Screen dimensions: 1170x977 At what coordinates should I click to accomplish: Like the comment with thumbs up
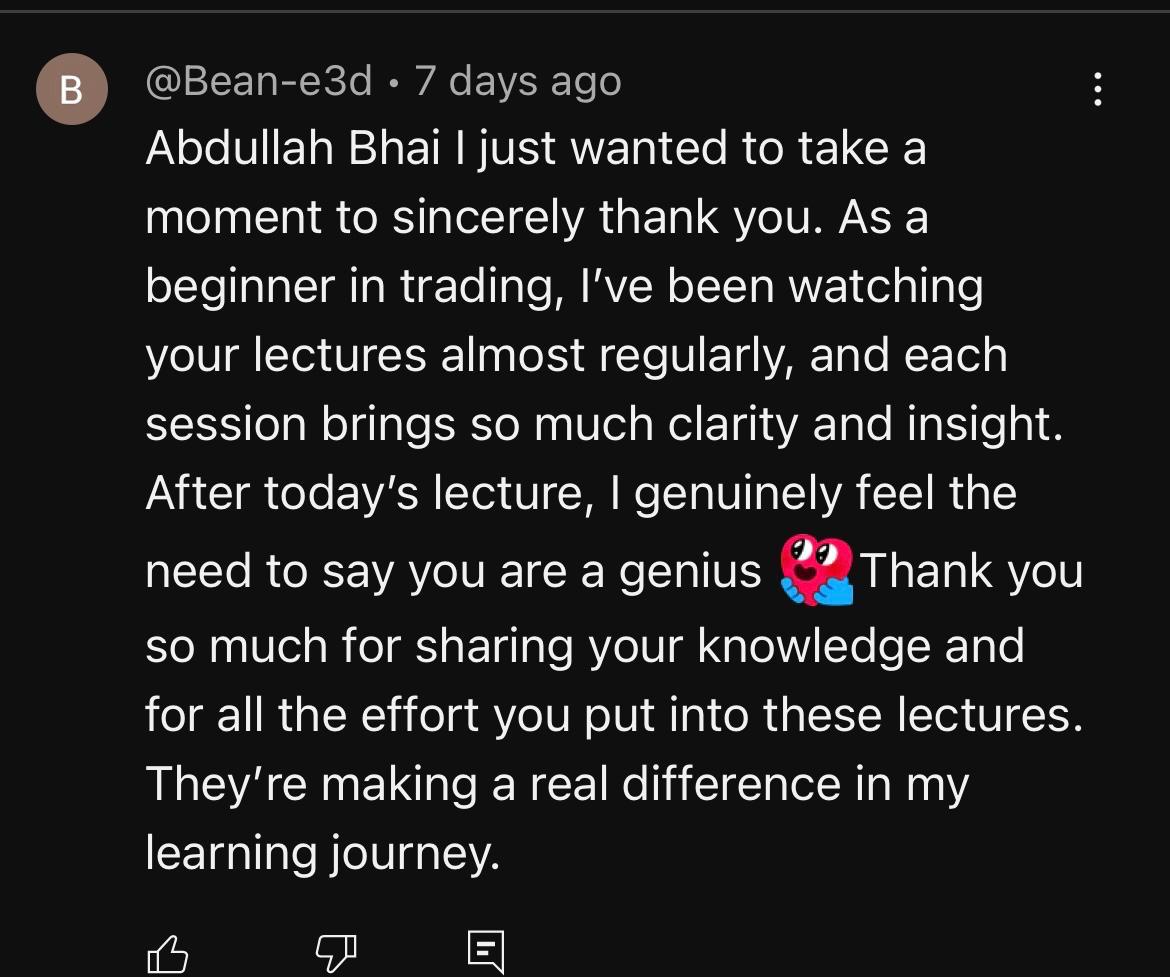click(167, 952)
